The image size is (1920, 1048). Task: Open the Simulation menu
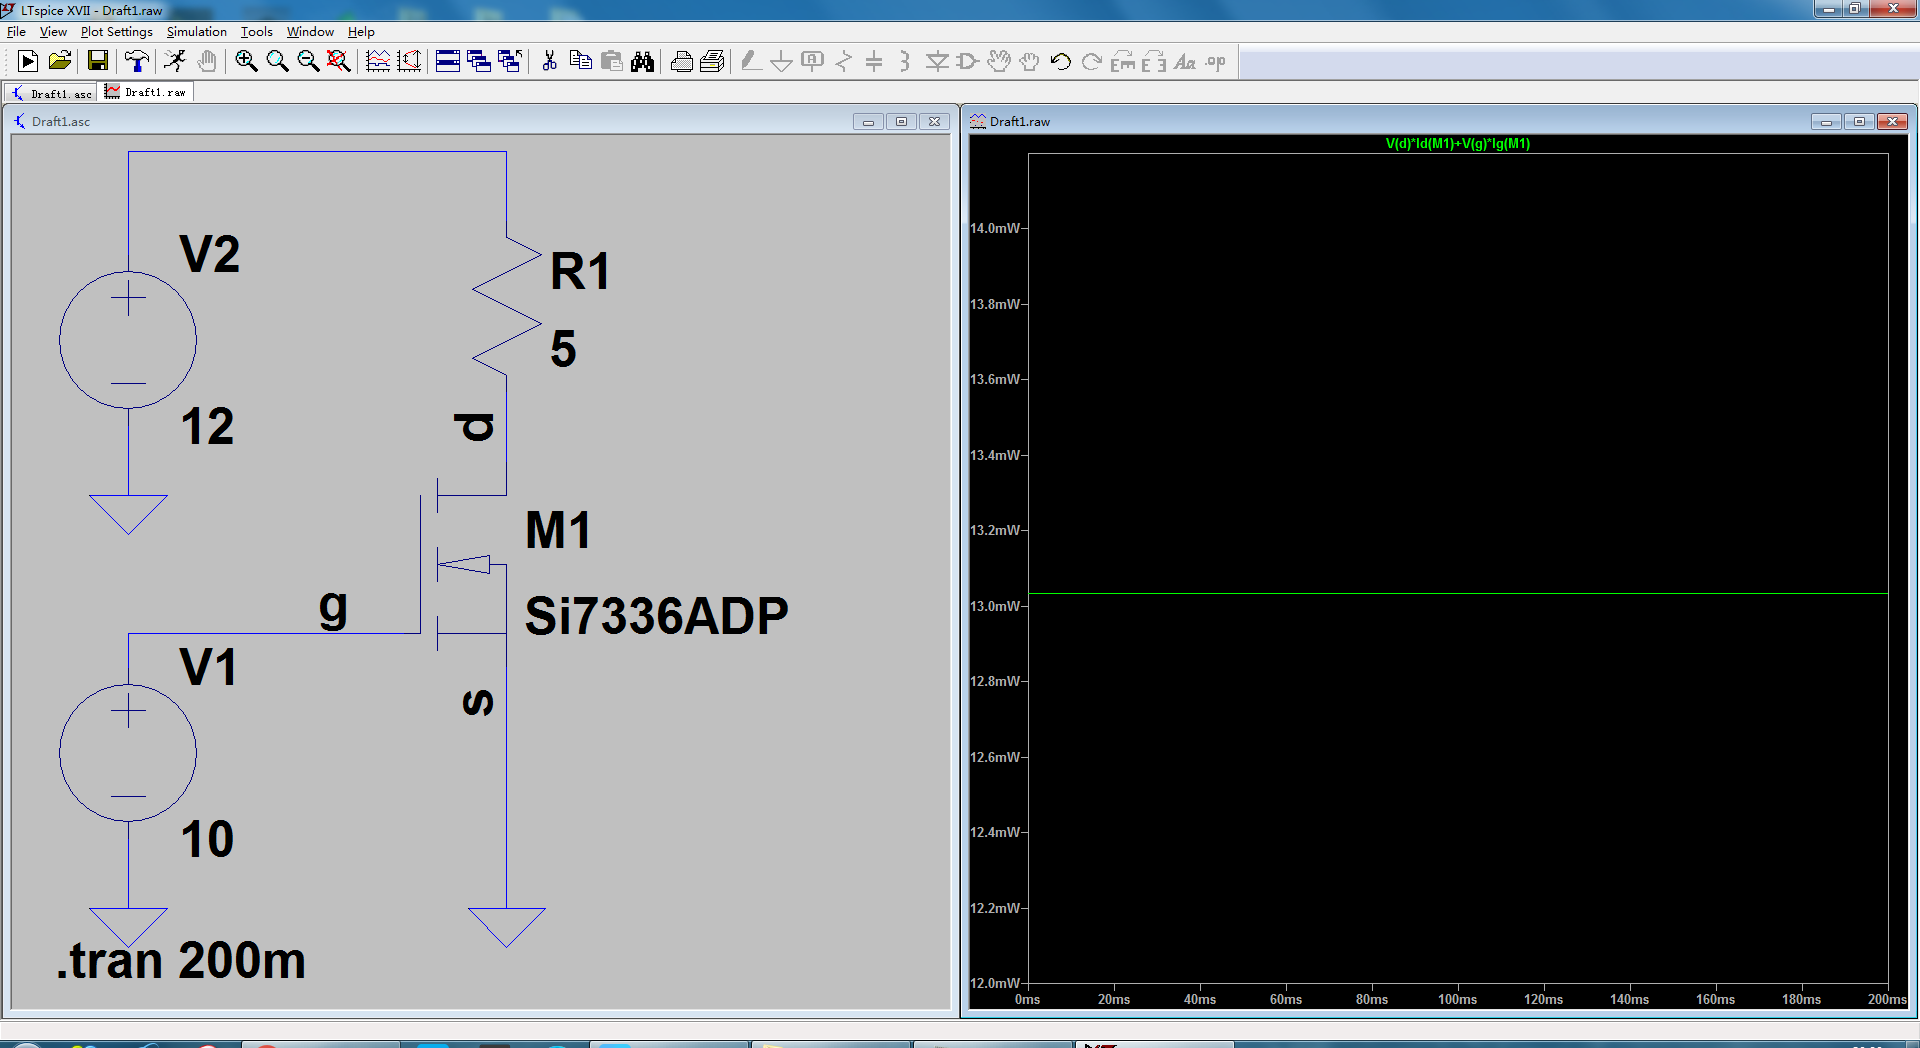(x=196, y=32)
